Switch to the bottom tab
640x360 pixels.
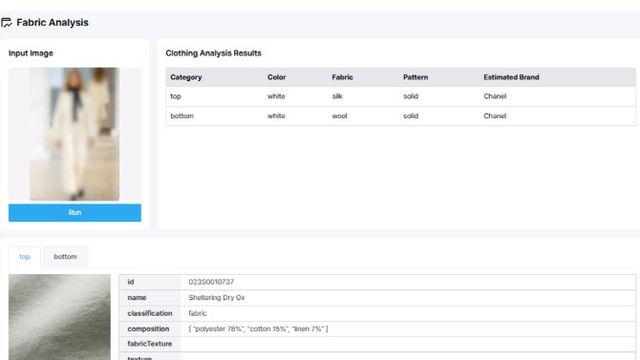[x=65, y=257]
